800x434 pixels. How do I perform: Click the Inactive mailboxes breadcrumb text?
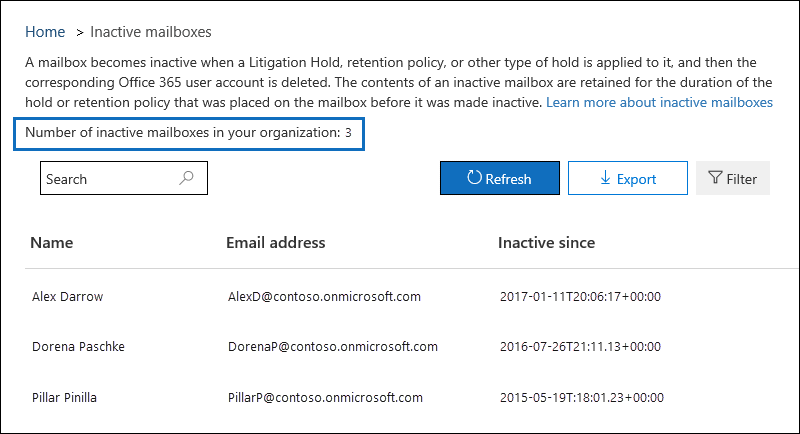point(151,32)
